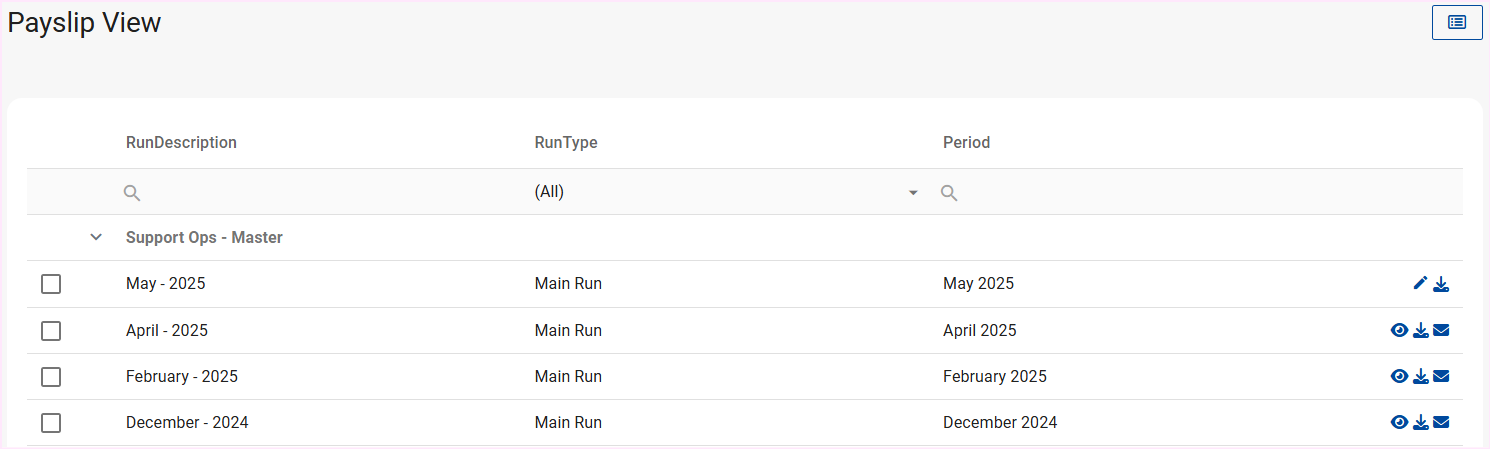This screenshot has height=449, width=1490.
Task: Select the April - 2025 row checkbox
Action: point(51,331)
